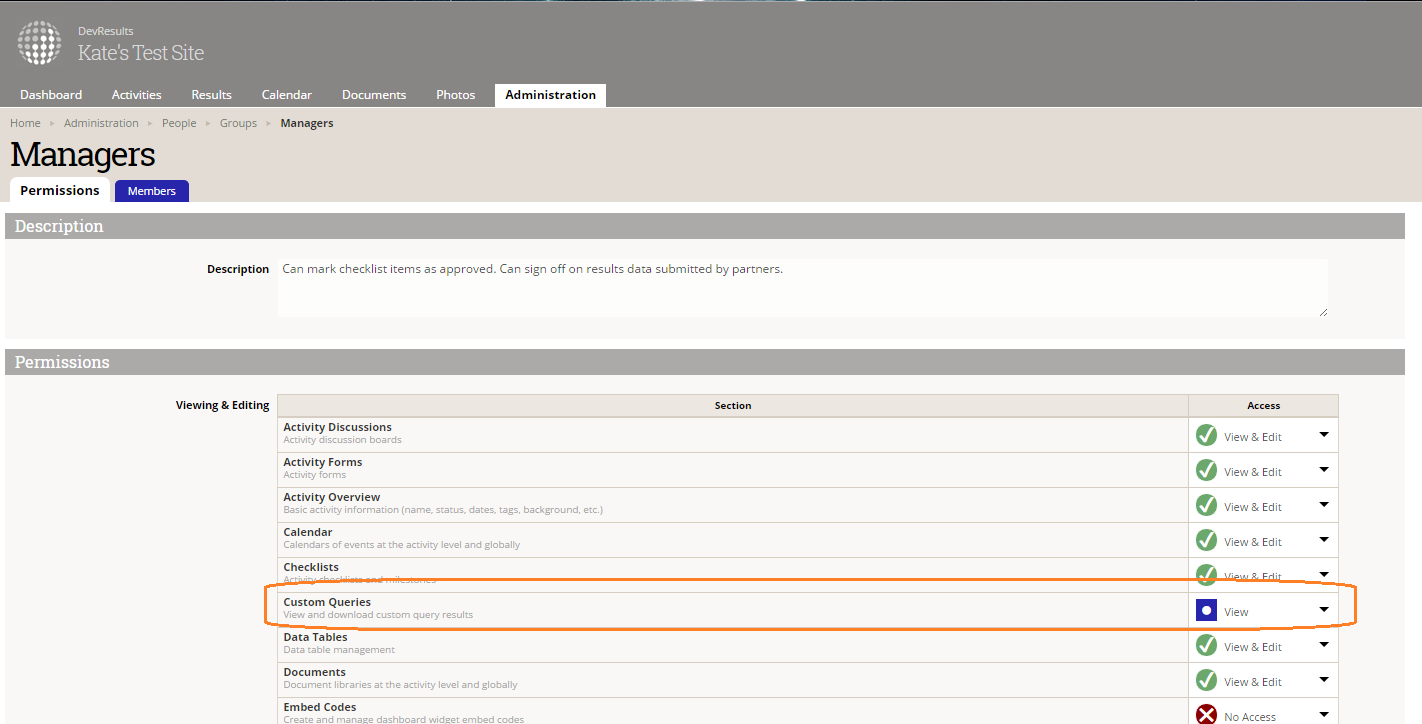Viewport: 1422px width, 724px height.
Task: Click the 'Custom Queries' section name
Action: pos(327,602)
